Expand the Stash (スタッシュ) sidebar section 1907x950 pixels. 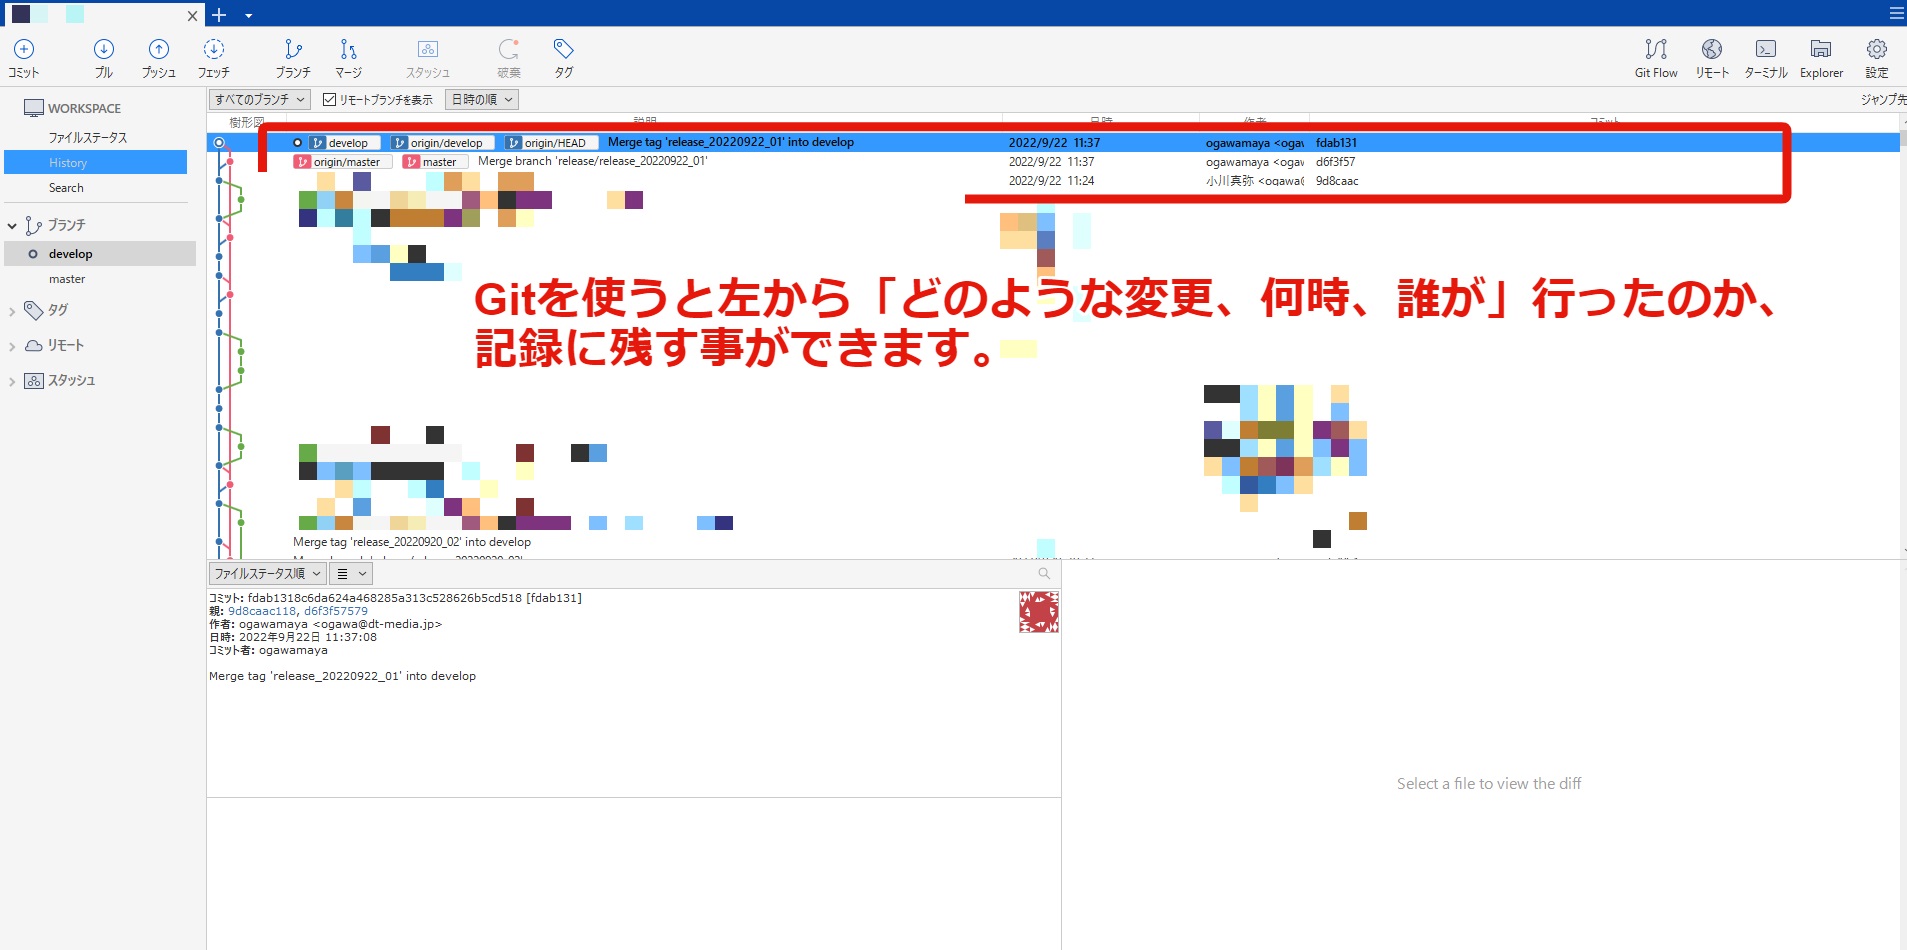12,381
